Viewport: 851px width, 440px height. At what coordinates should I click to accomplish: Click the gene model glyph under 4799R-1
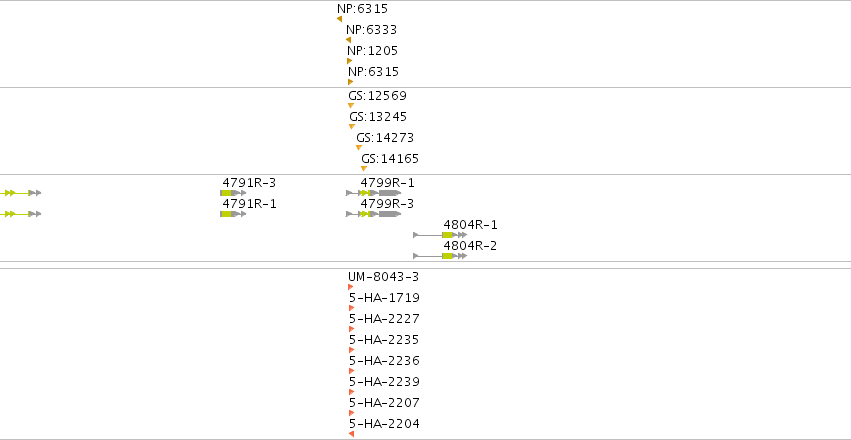(x=373, y=193)
